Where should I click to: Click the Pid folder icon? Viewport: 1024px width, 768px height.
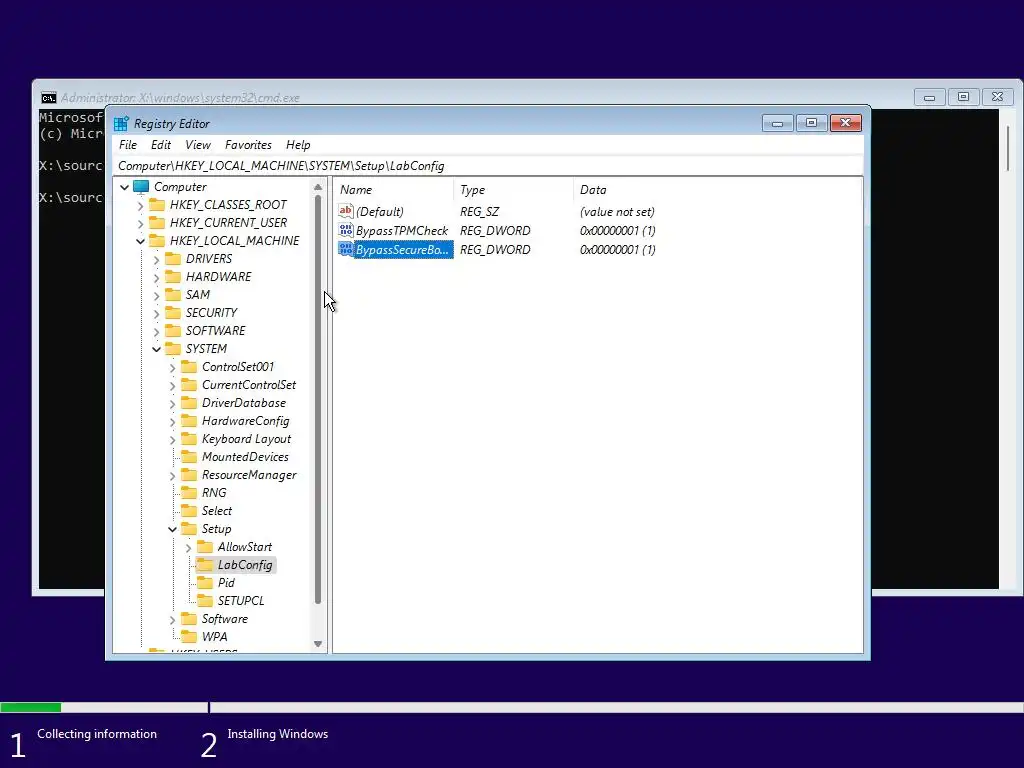point(205,583)
